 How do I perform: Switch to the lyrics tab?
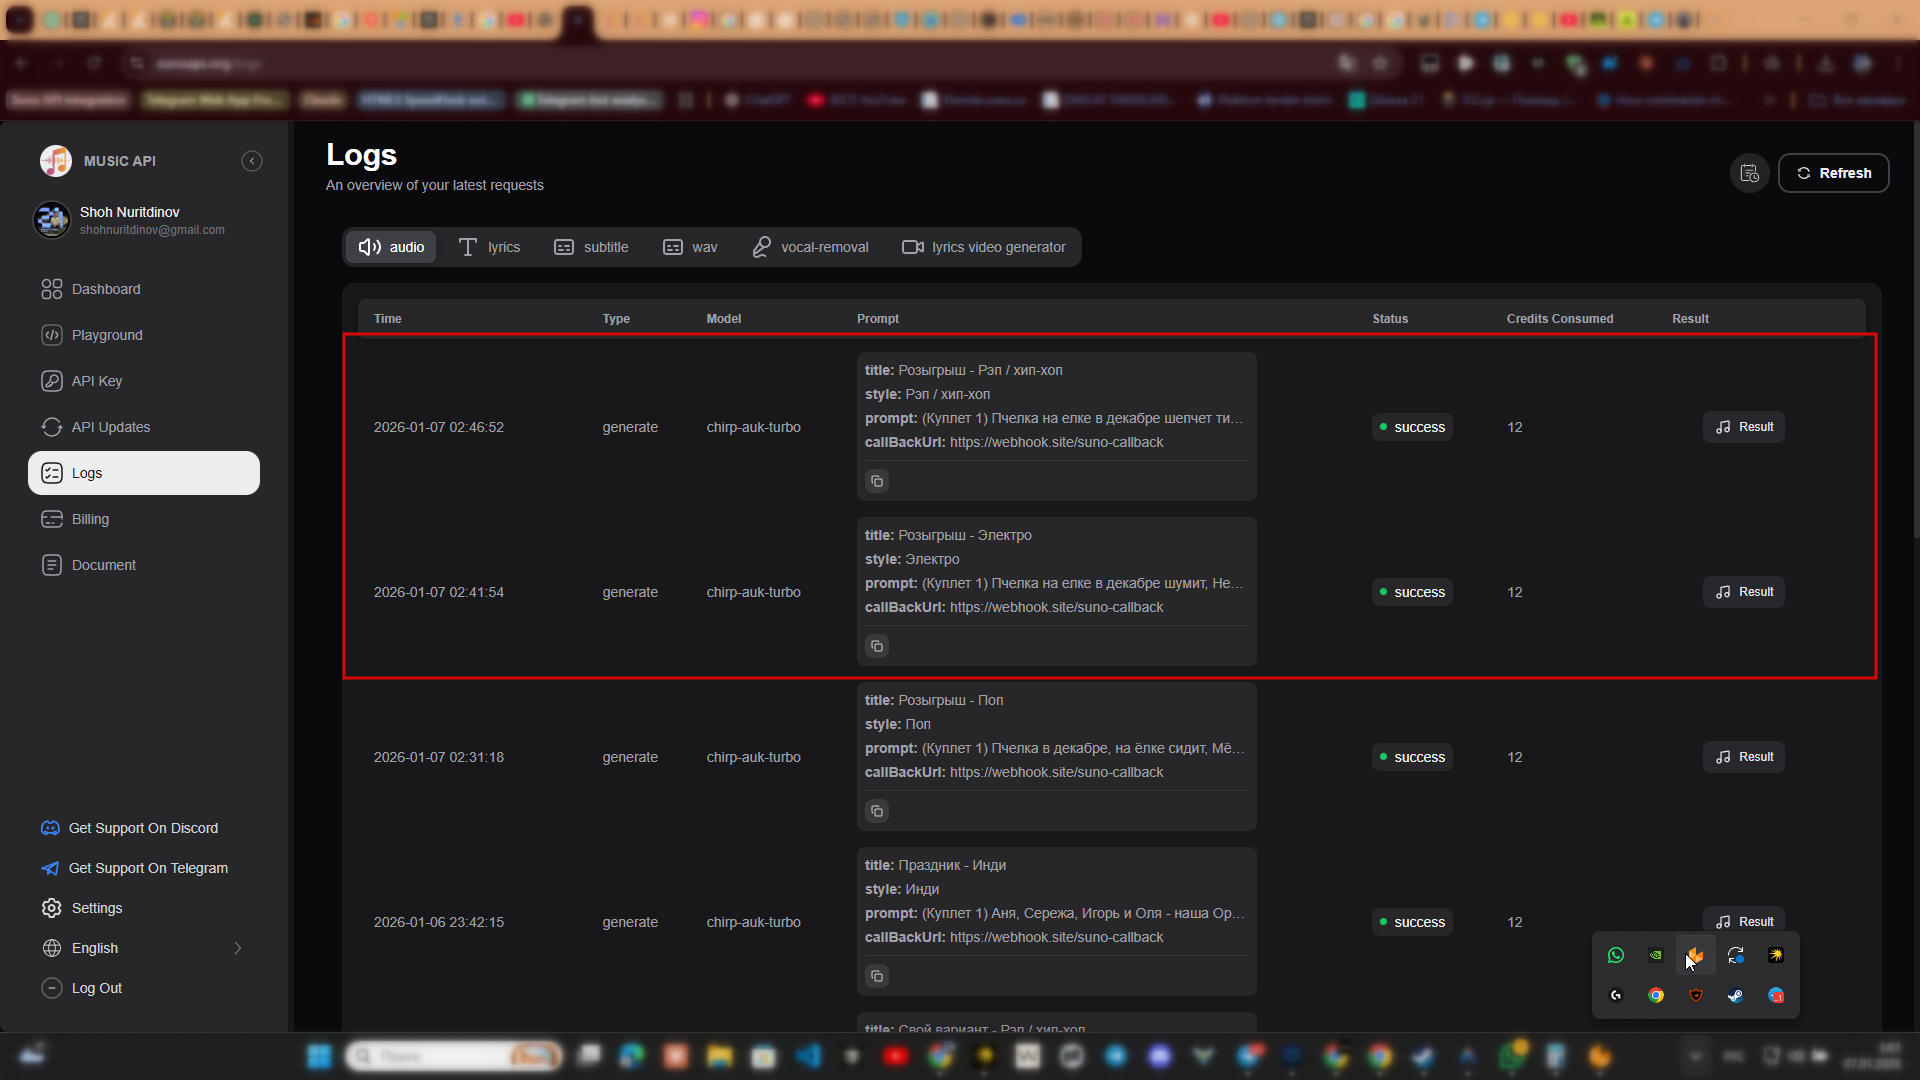489,247
